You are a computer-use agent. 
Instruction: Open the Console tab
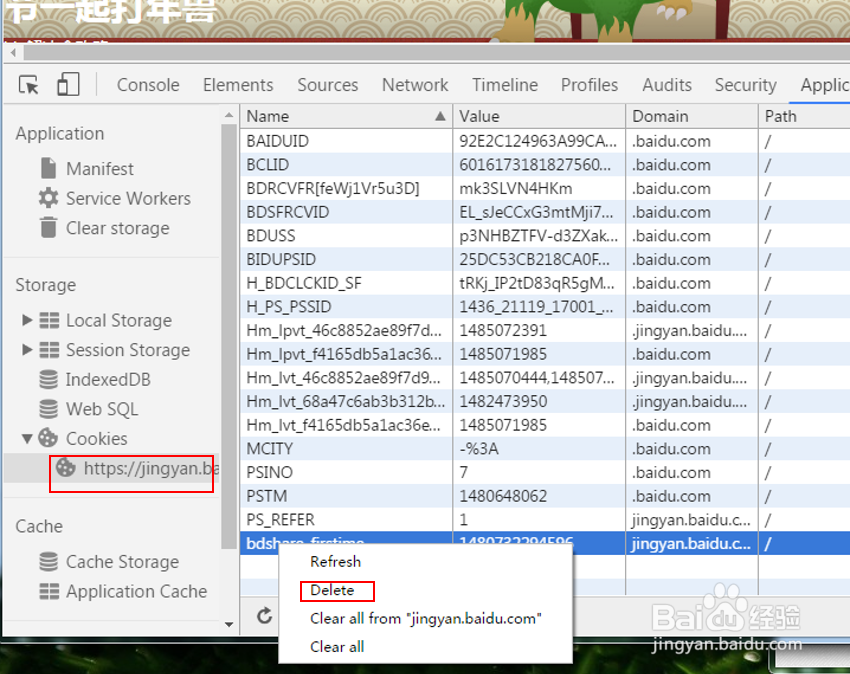point(148,85)
